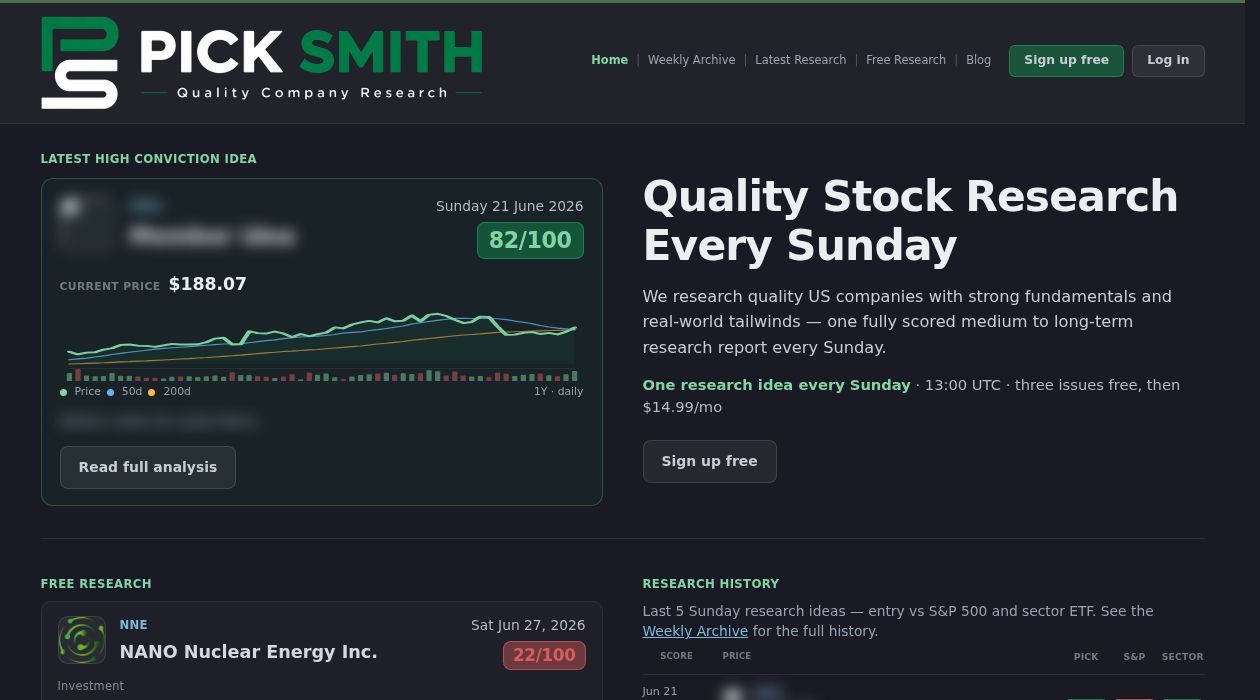Open Free Research in the navigation
The height and width of the screenshot is (700, 1260).
tap(906, 60)
